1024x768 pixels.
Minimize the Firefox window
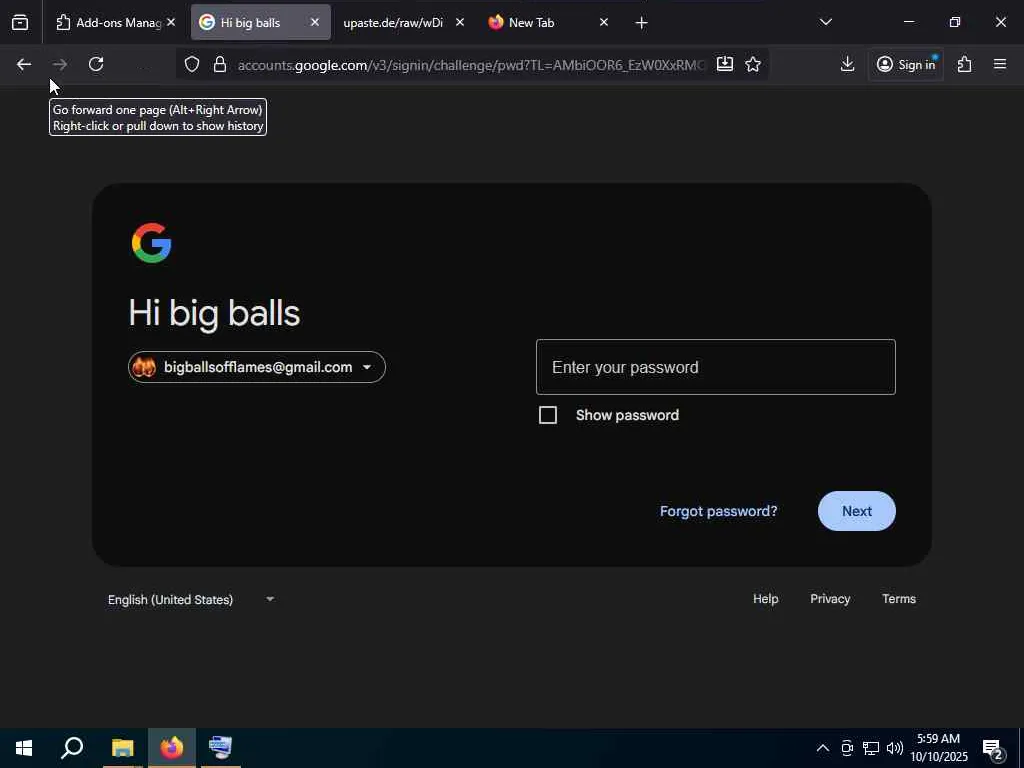(908, 22)
